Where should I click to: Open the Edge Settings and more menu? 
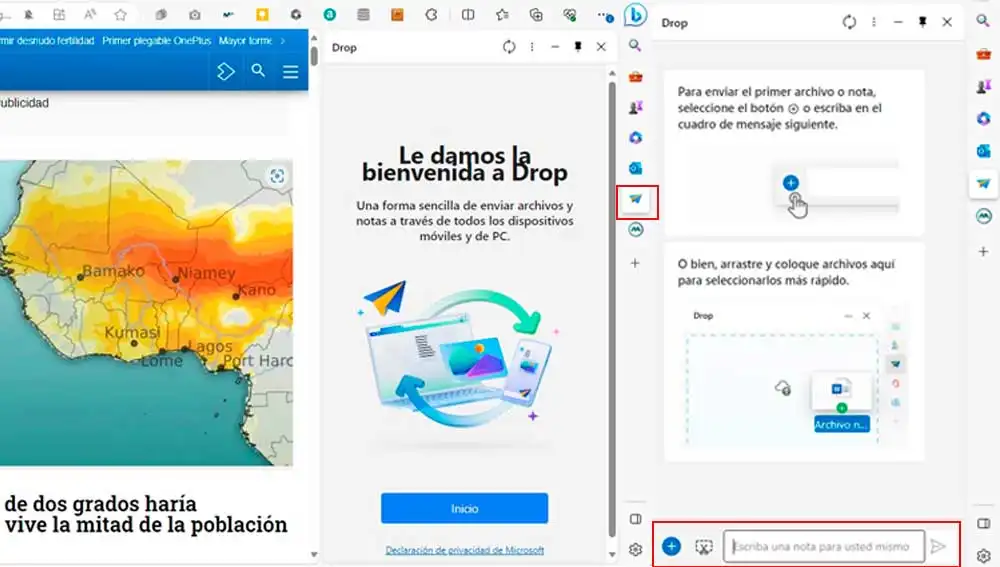click(603, 15)
